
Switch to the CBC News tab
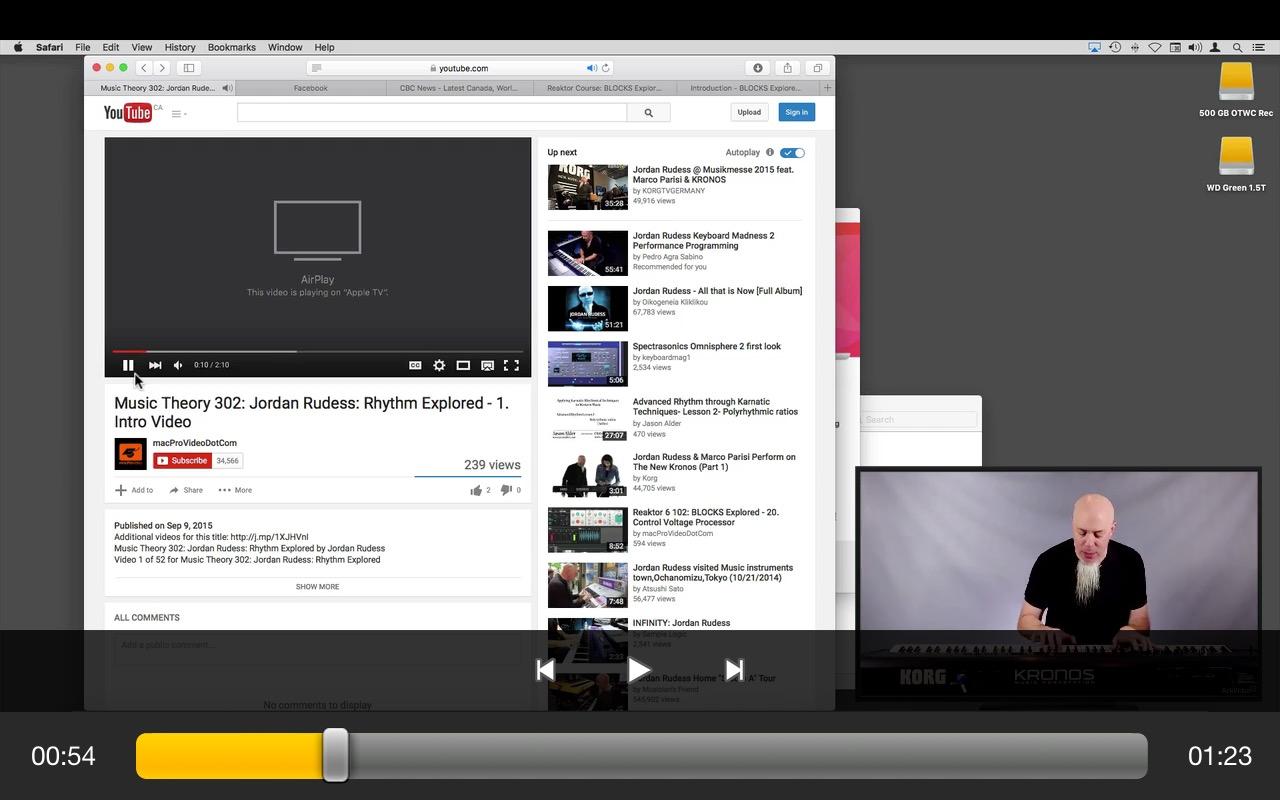click(459, 88)
